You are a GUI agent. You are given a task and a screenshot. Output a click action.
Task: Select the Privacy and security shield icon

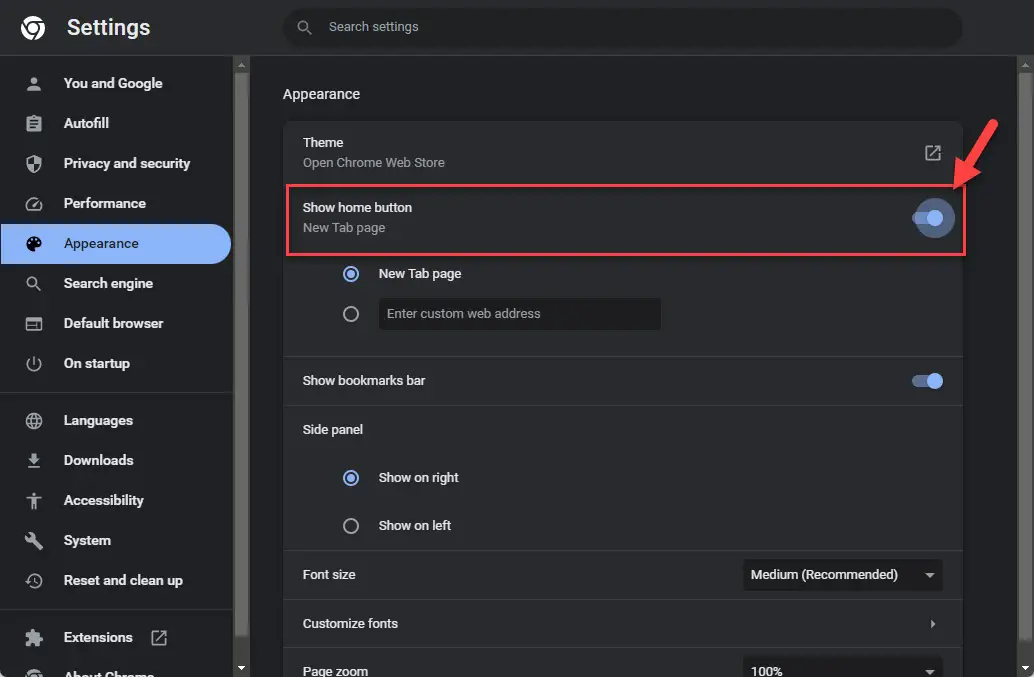34,163
